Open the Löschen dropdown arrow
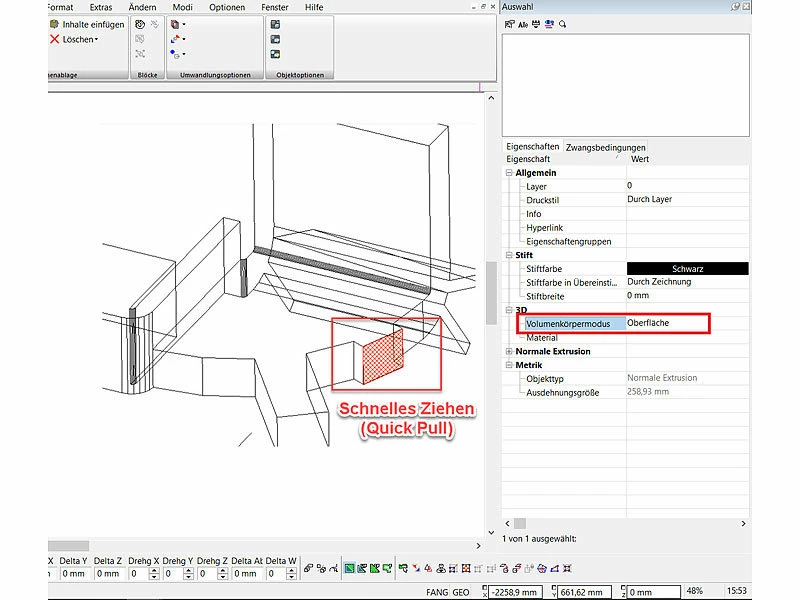 point(96,40)
